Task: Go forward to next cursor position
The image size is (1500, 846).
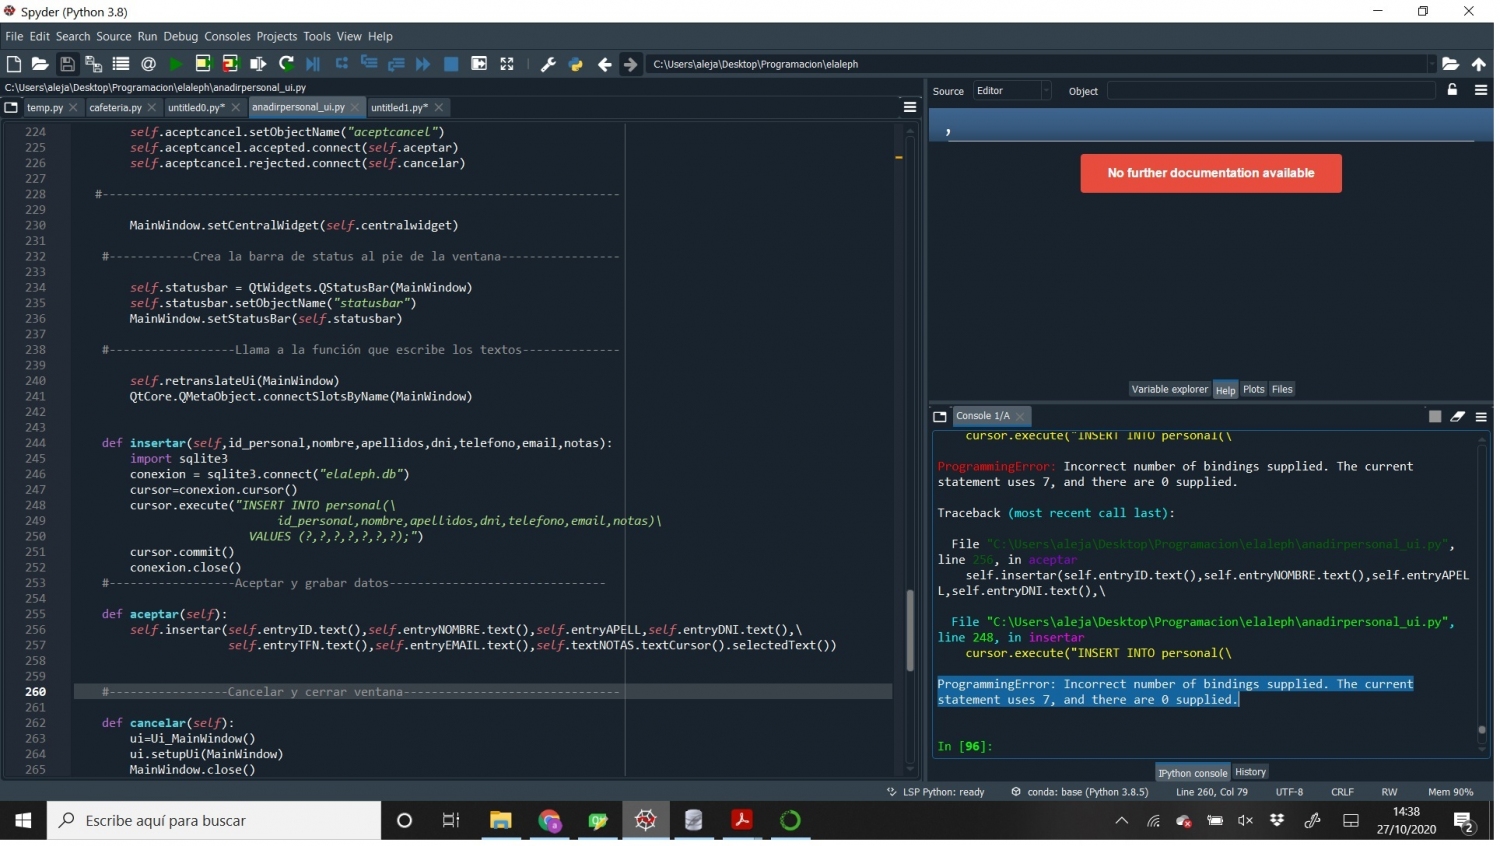Action: point(631,64)
